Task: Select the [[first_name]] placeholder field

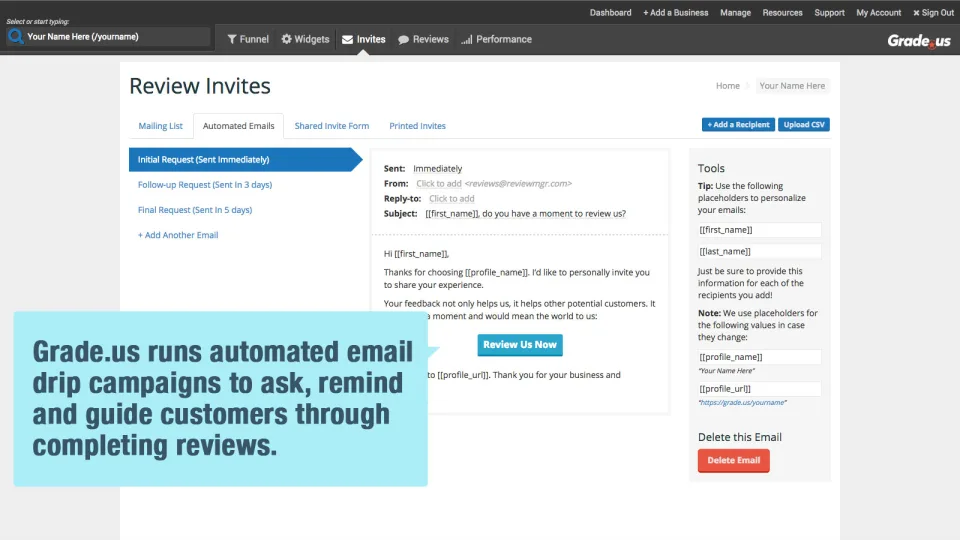Action: tap(759, 230)
